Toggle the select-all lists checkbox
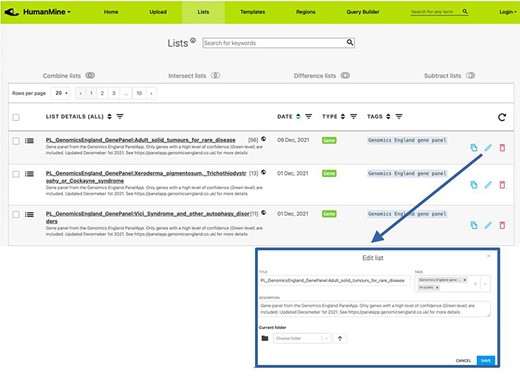The height and width of the screenshot is (376, 520). tap(16, 117)
